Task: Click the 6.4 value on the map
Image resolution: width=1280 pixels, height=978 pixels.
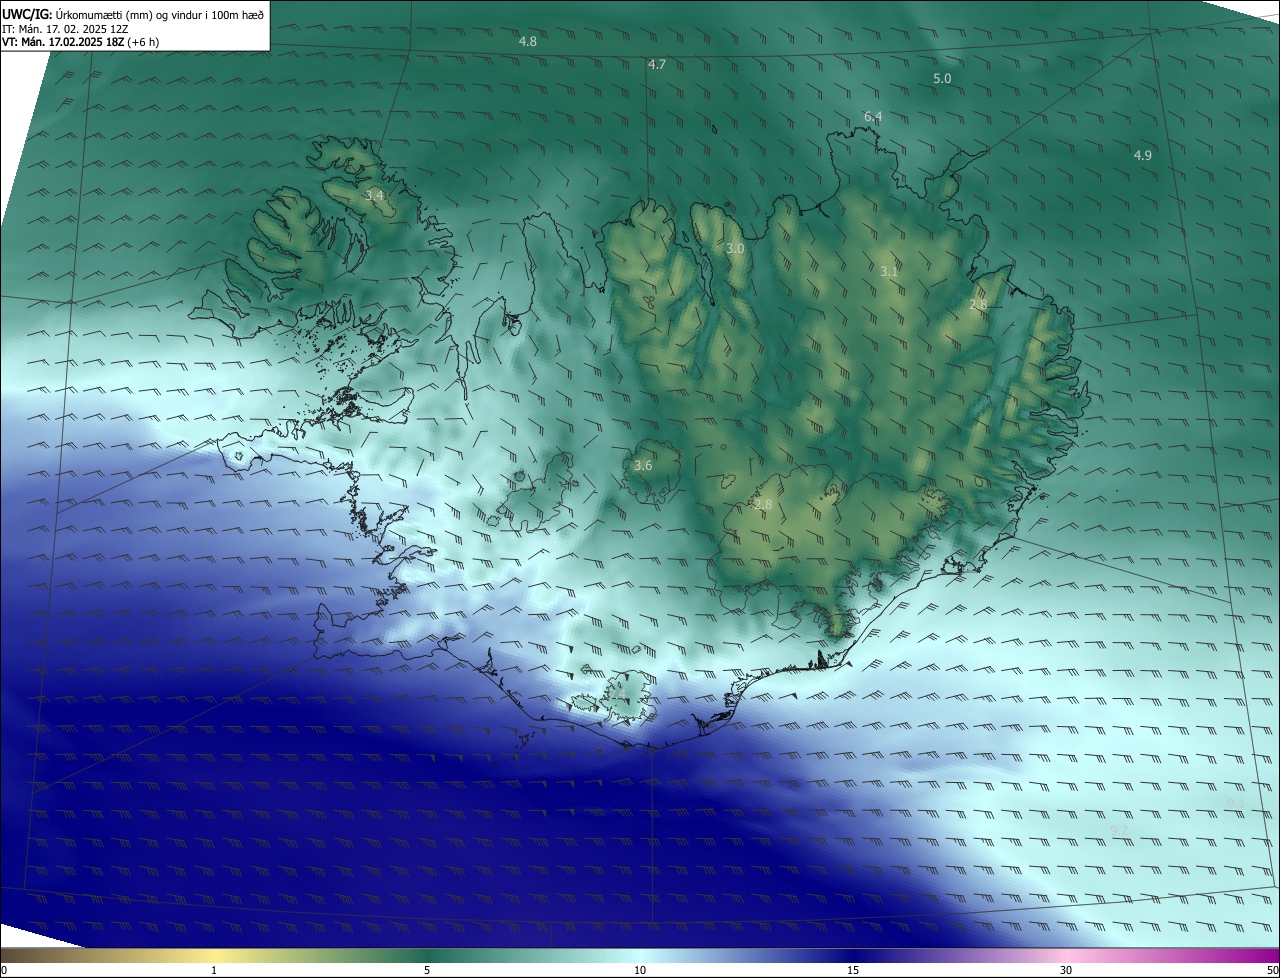Action: (873, 117)
